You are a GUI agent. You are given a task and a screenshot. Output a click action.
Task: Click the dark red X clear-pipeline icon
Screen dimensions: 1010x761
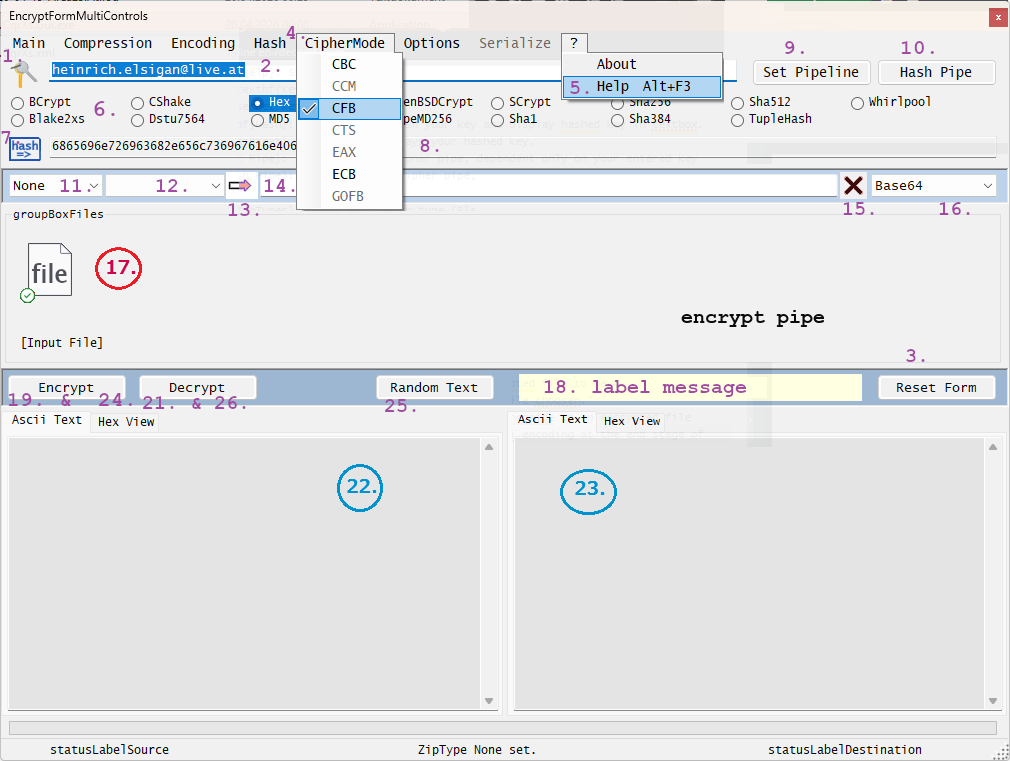coord(853,186)
